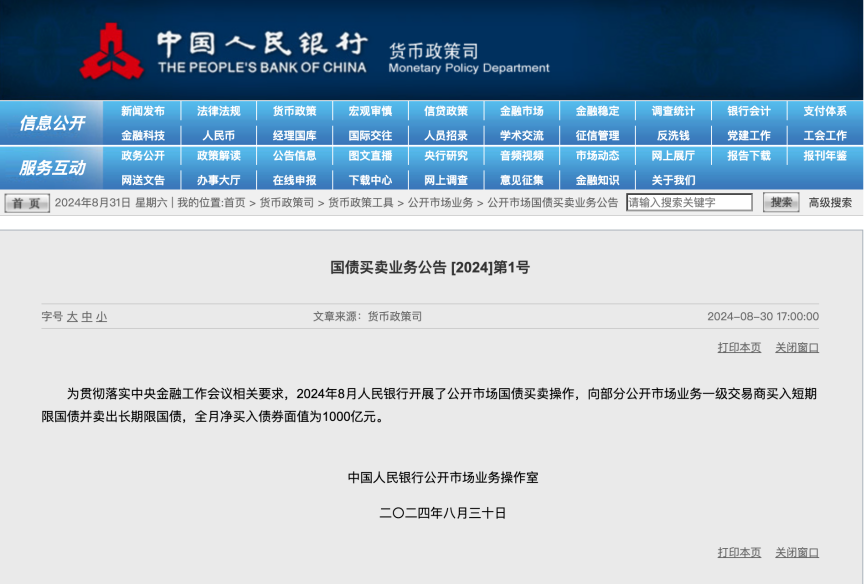866x584 pixels.
Task: Select 反洗钱 in navigation
Action: [x=673, y=135]
